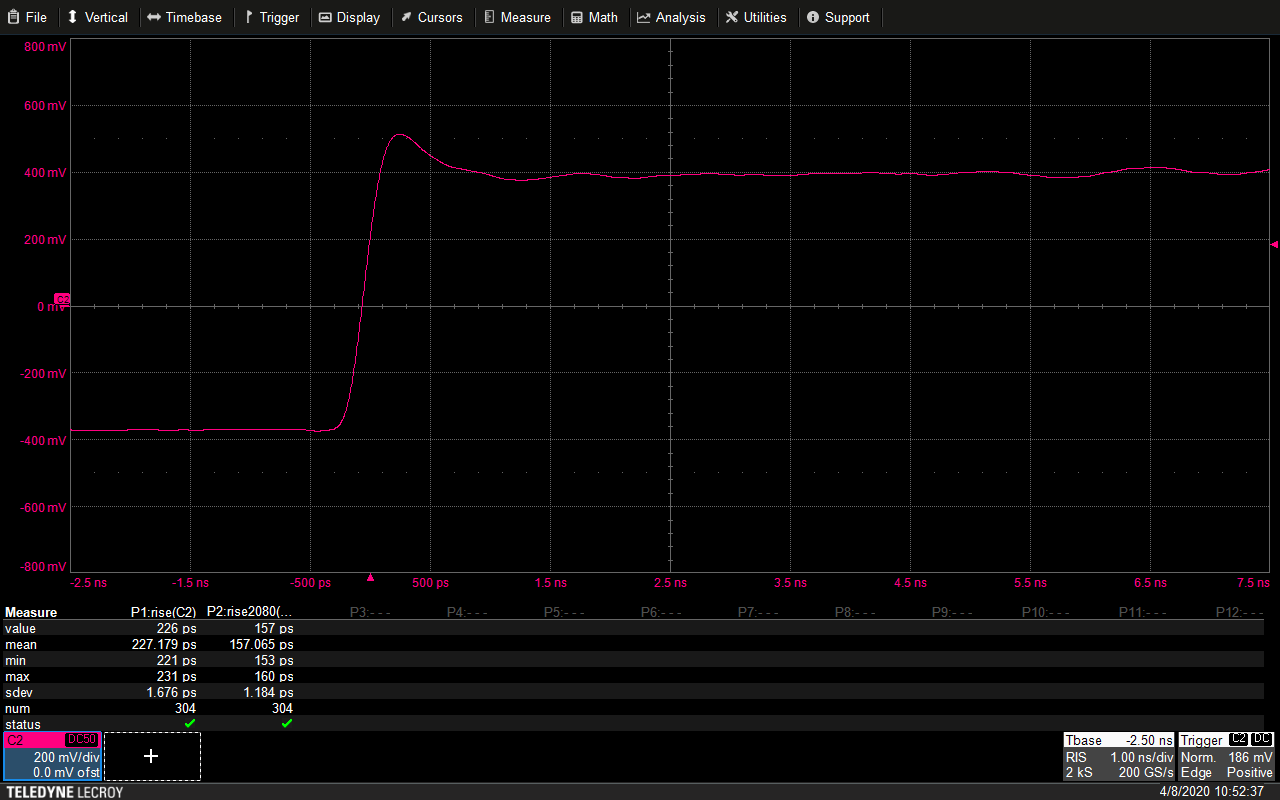Open the Utilities menu
This screenshot has height=800, width=1280.
756,17
